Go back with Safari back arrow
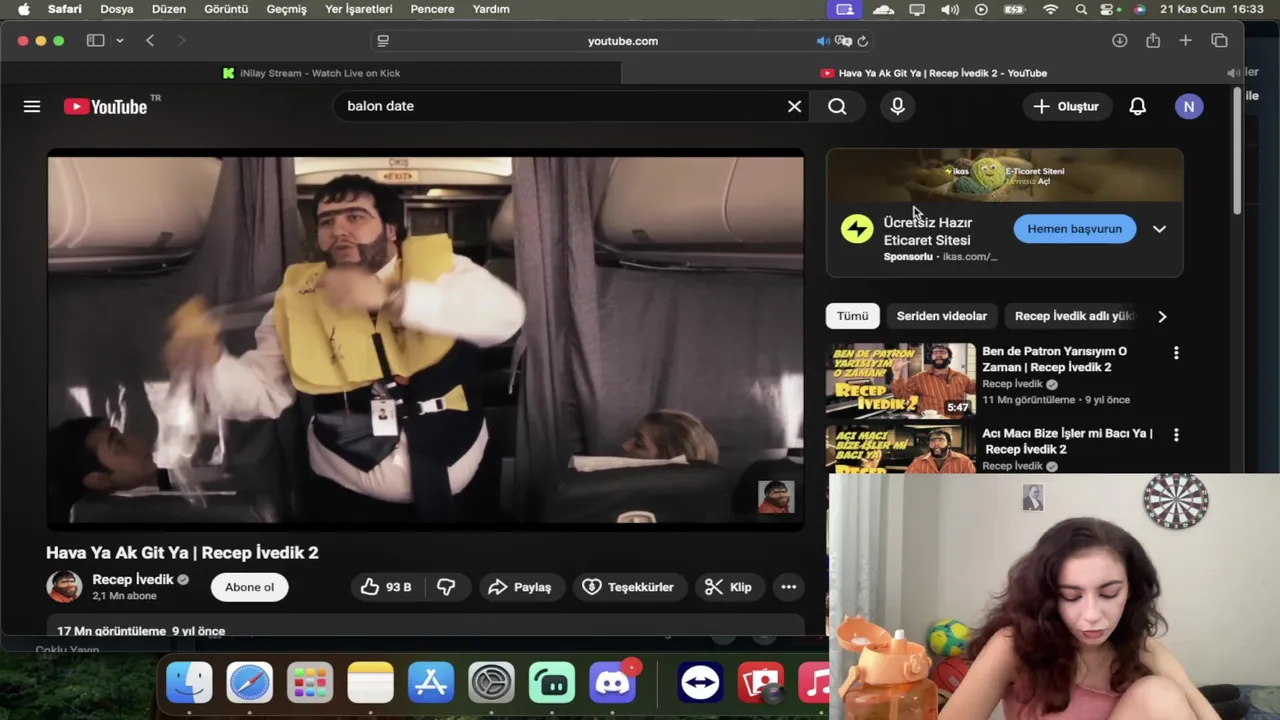Viewport: 1280px width, 720px height. click(150, 41)
